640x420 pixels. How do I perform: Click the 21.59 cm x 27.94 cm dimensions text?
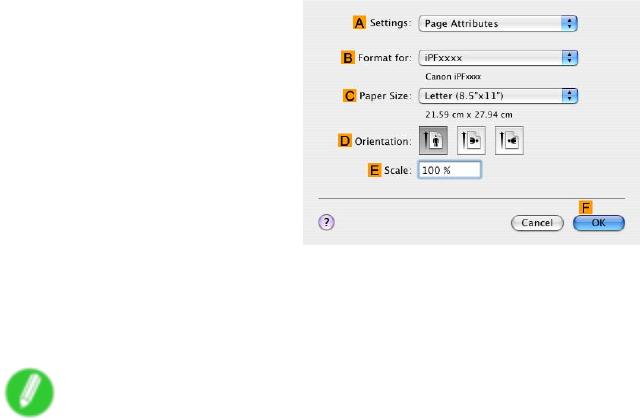click(x=469, y=115)
